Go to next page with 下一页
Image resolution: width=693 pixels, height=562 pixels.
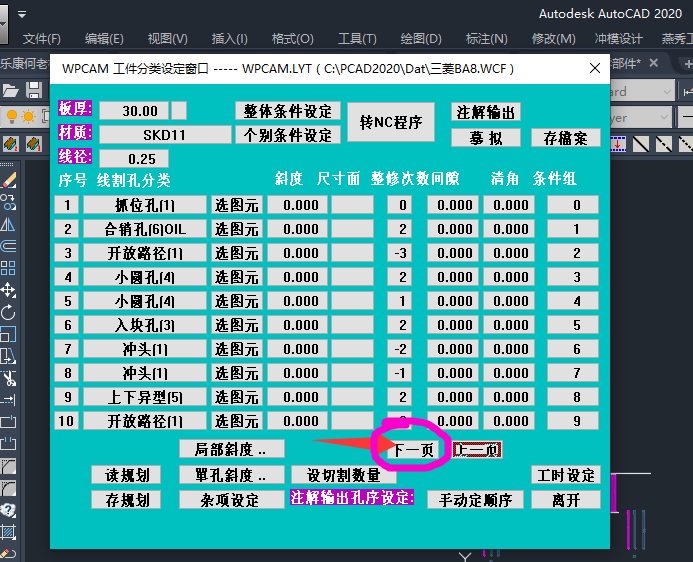pos(413,450)
